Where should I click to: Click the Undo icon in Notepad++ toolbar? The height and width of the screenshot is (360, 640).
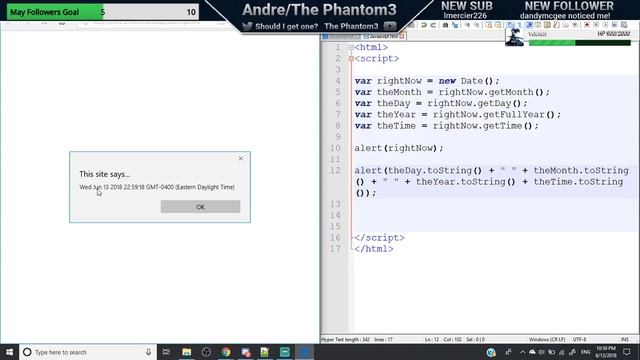coord(423,25)
